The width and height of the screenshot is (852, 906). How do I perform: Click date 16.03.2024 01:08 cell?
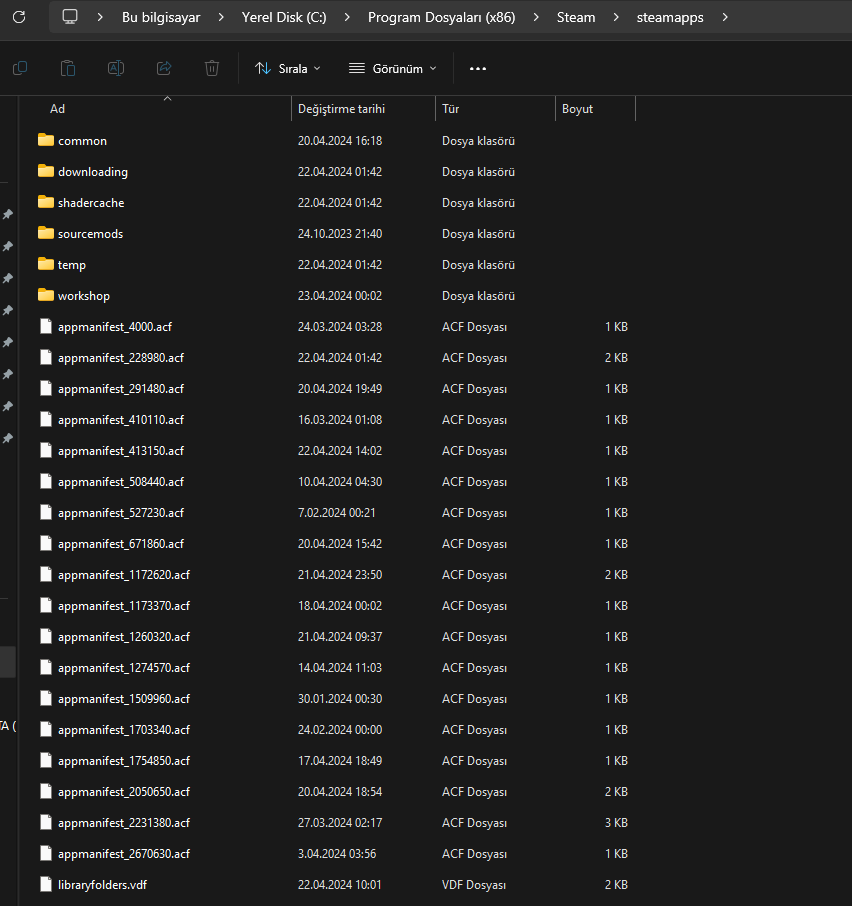coord(340,419)
